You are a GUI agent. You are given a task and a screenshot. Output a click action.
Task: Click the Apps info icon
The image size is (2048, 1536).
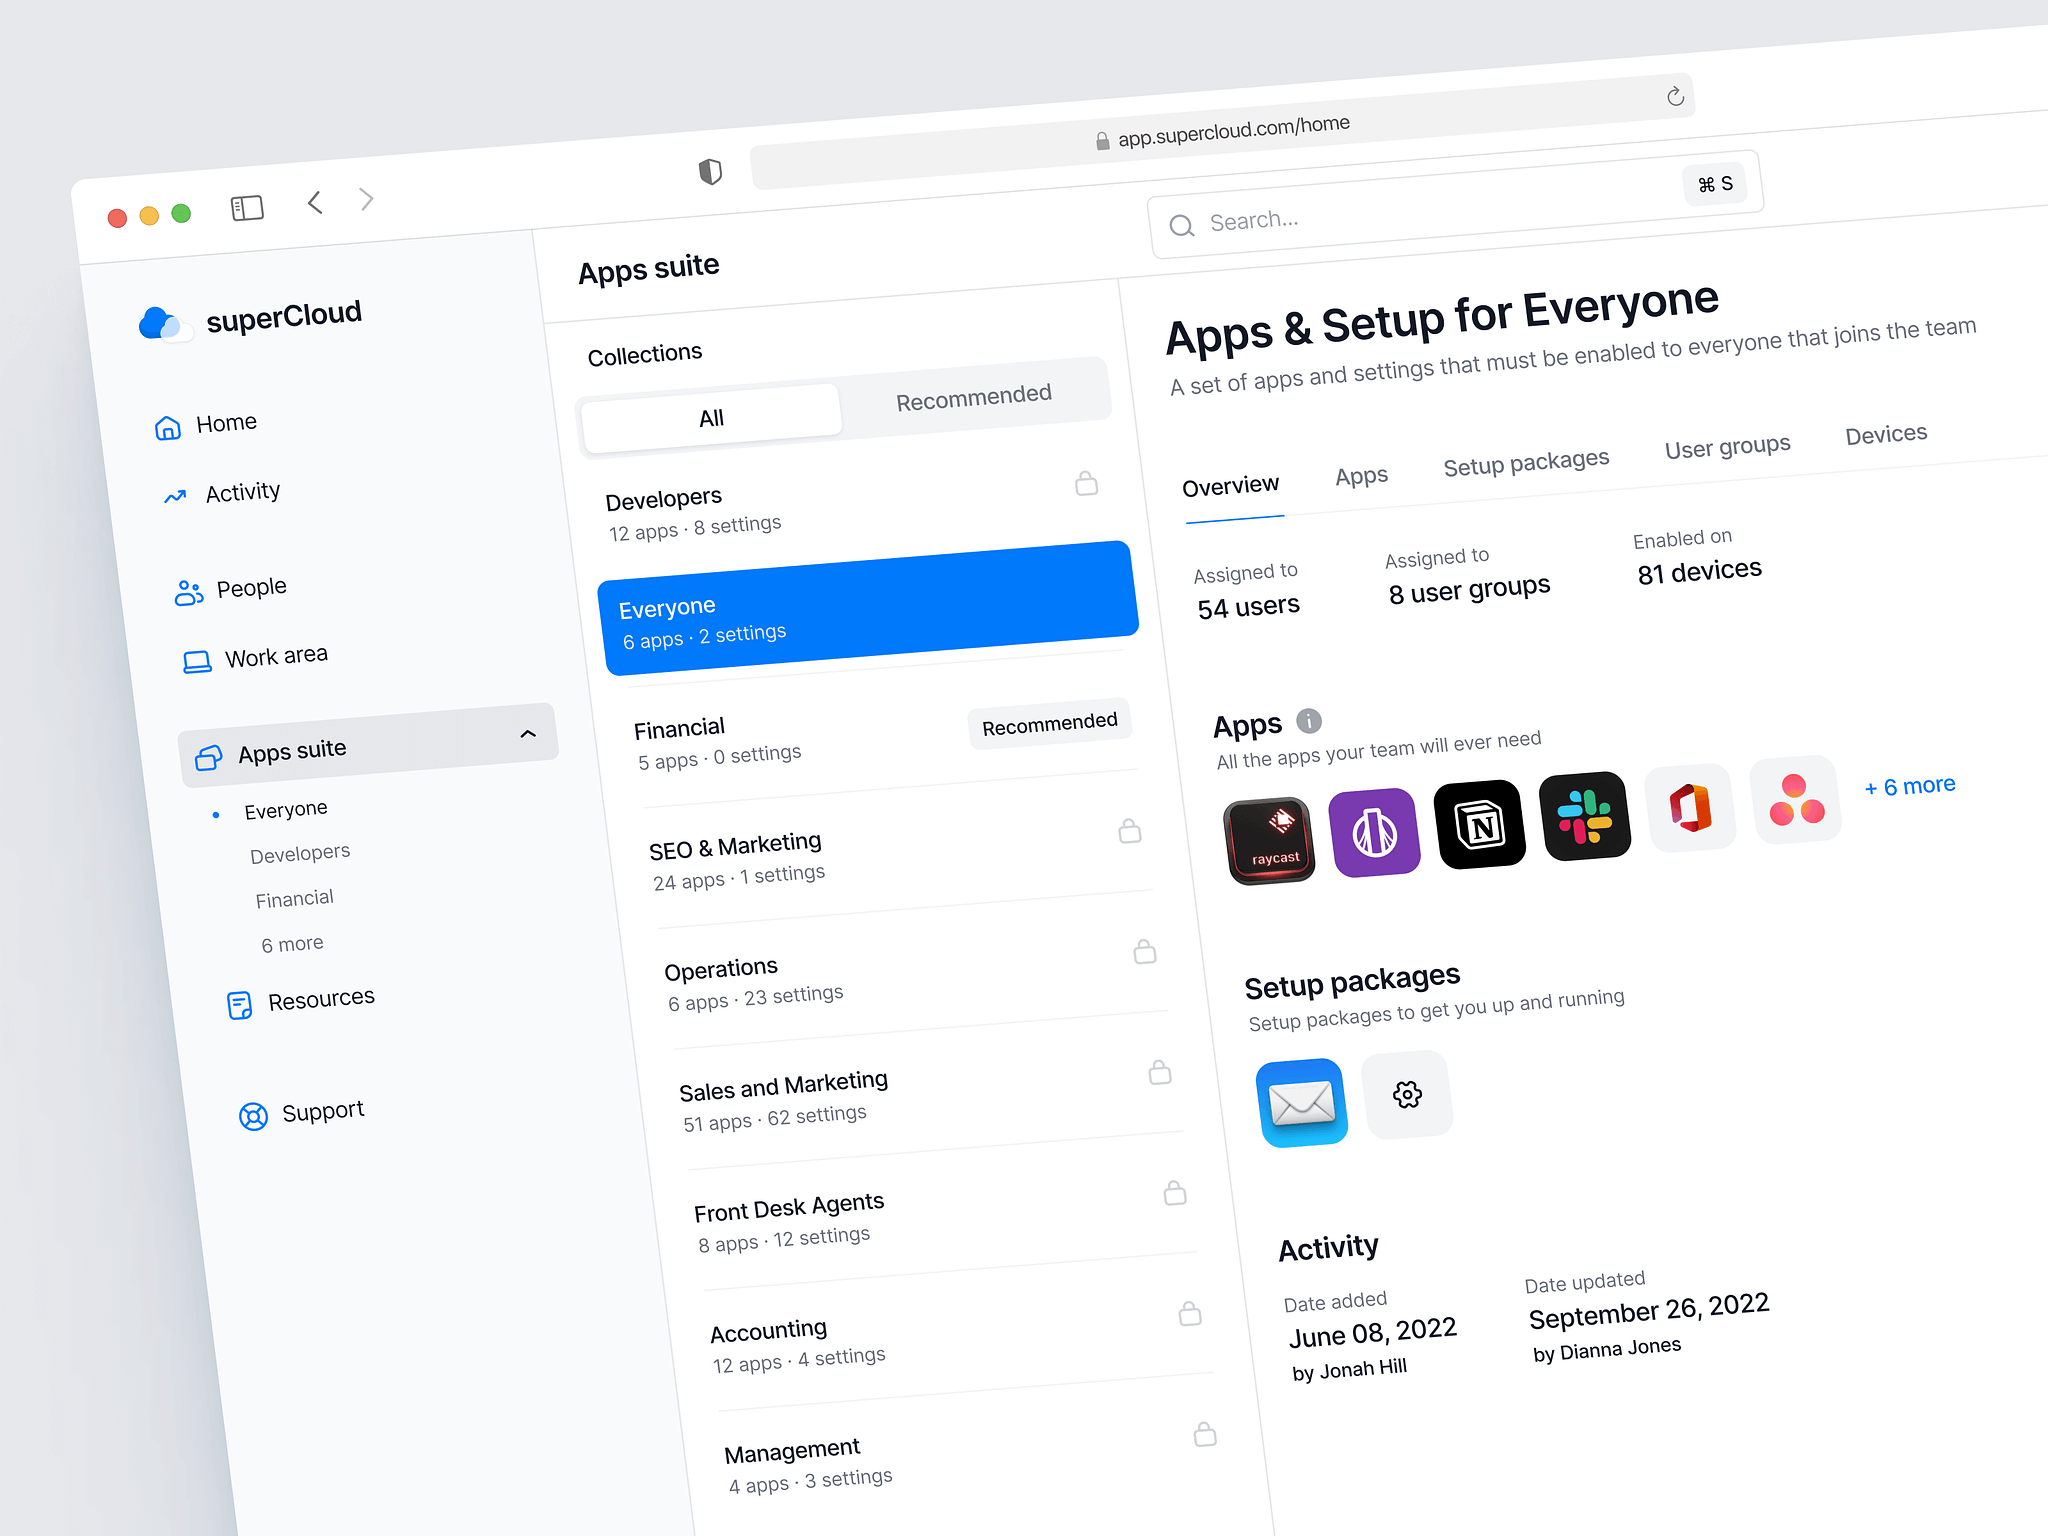click(1309, 720)
